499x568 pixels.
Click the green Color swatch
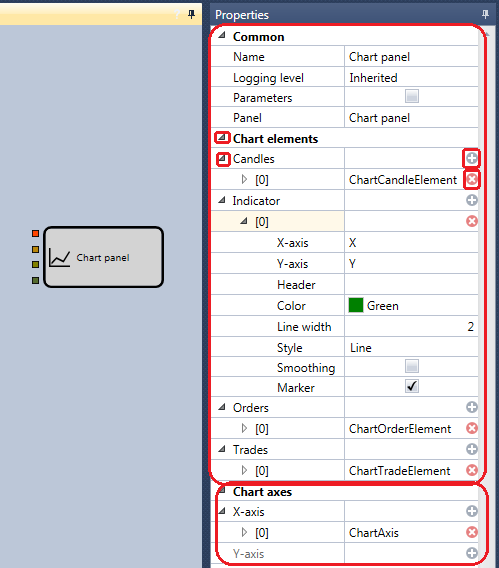pos(356,305)
